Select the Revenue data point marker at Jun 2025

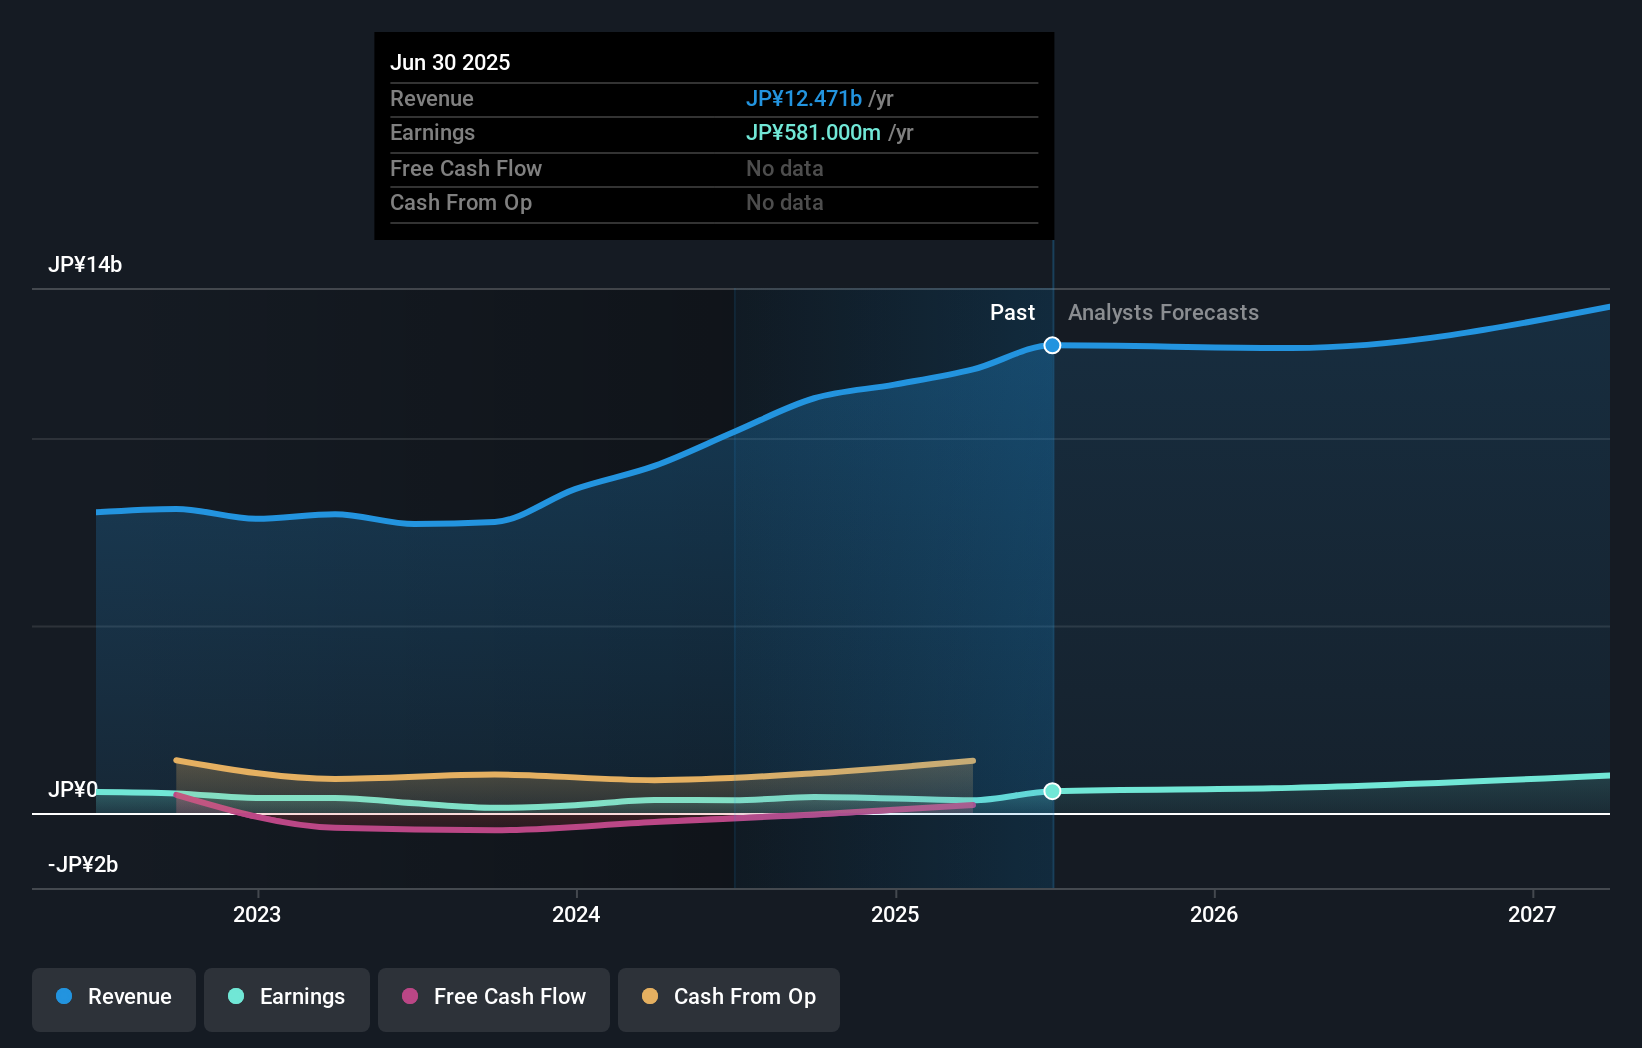[x=1052, y=345]
